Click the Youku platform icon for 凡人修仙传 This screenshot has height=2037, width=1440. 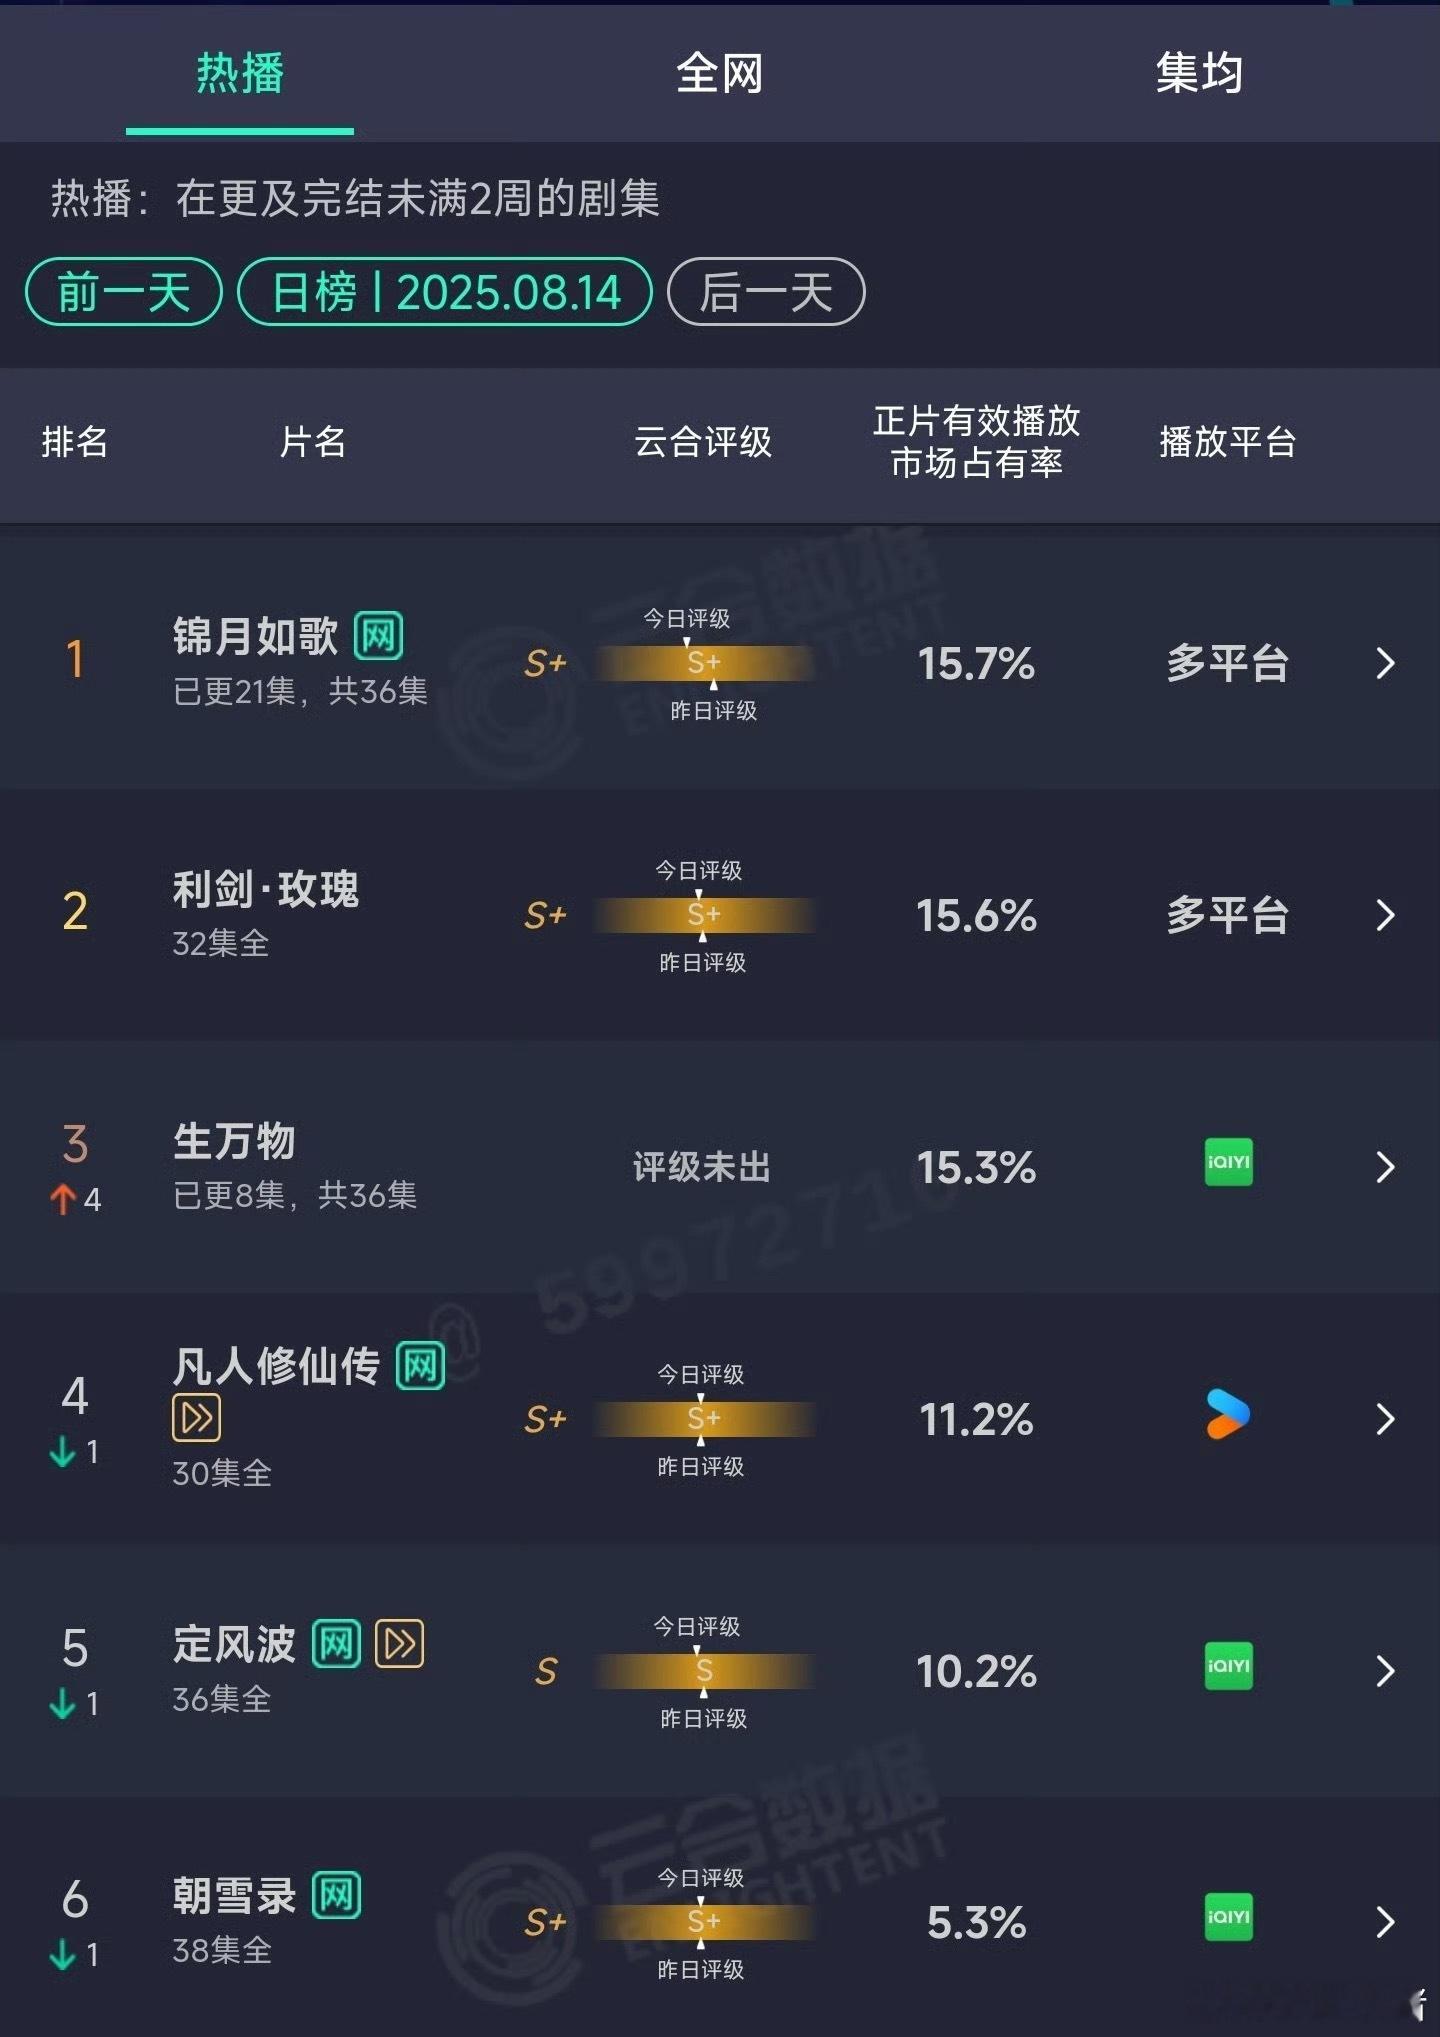(1228, 1415)
